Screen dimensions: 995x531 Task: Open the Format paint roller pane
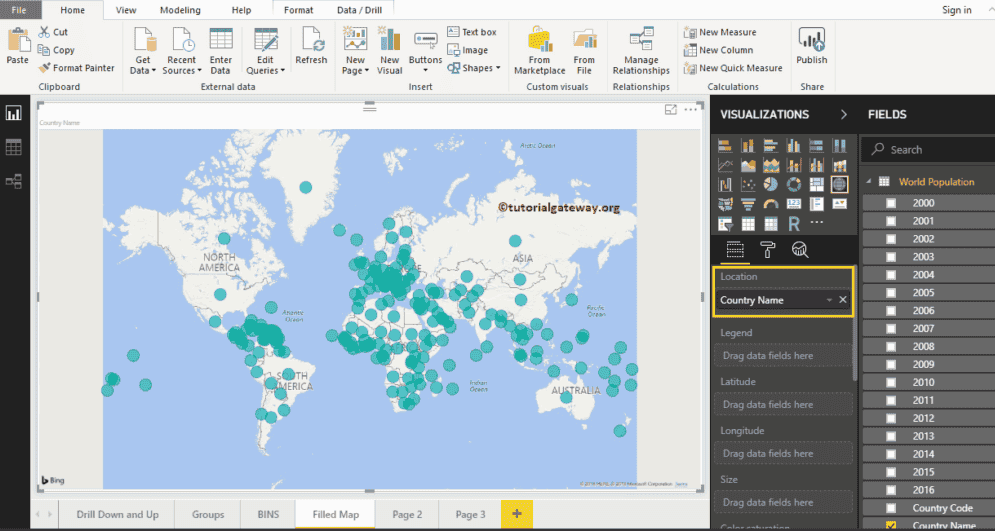(767, 250)
